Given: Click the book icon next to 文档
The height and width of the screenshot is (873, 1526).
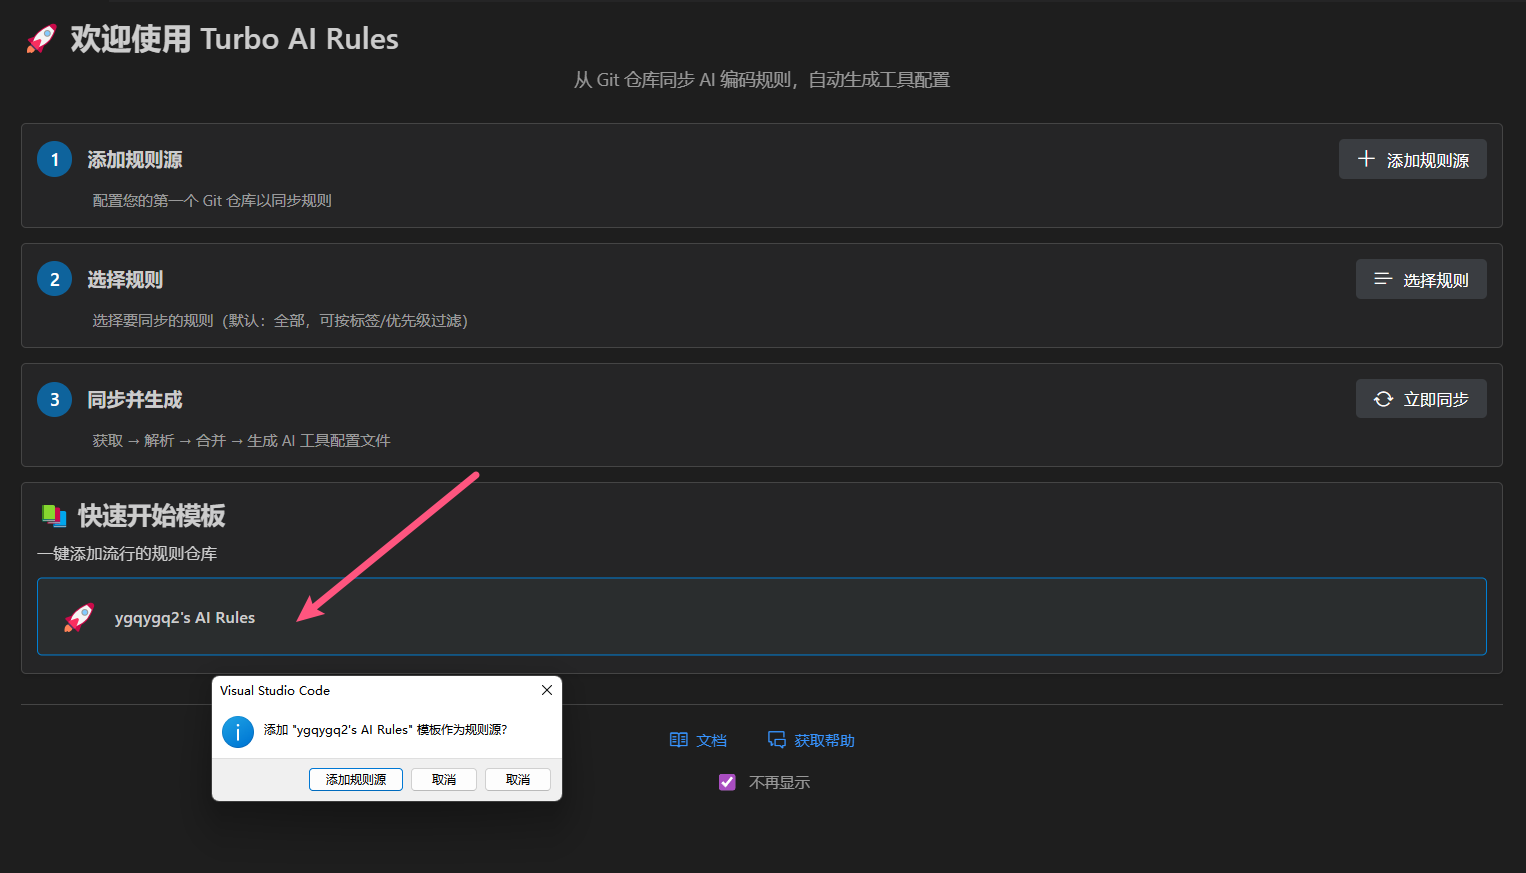Looking at the screenshot, I should click(678, 740).
